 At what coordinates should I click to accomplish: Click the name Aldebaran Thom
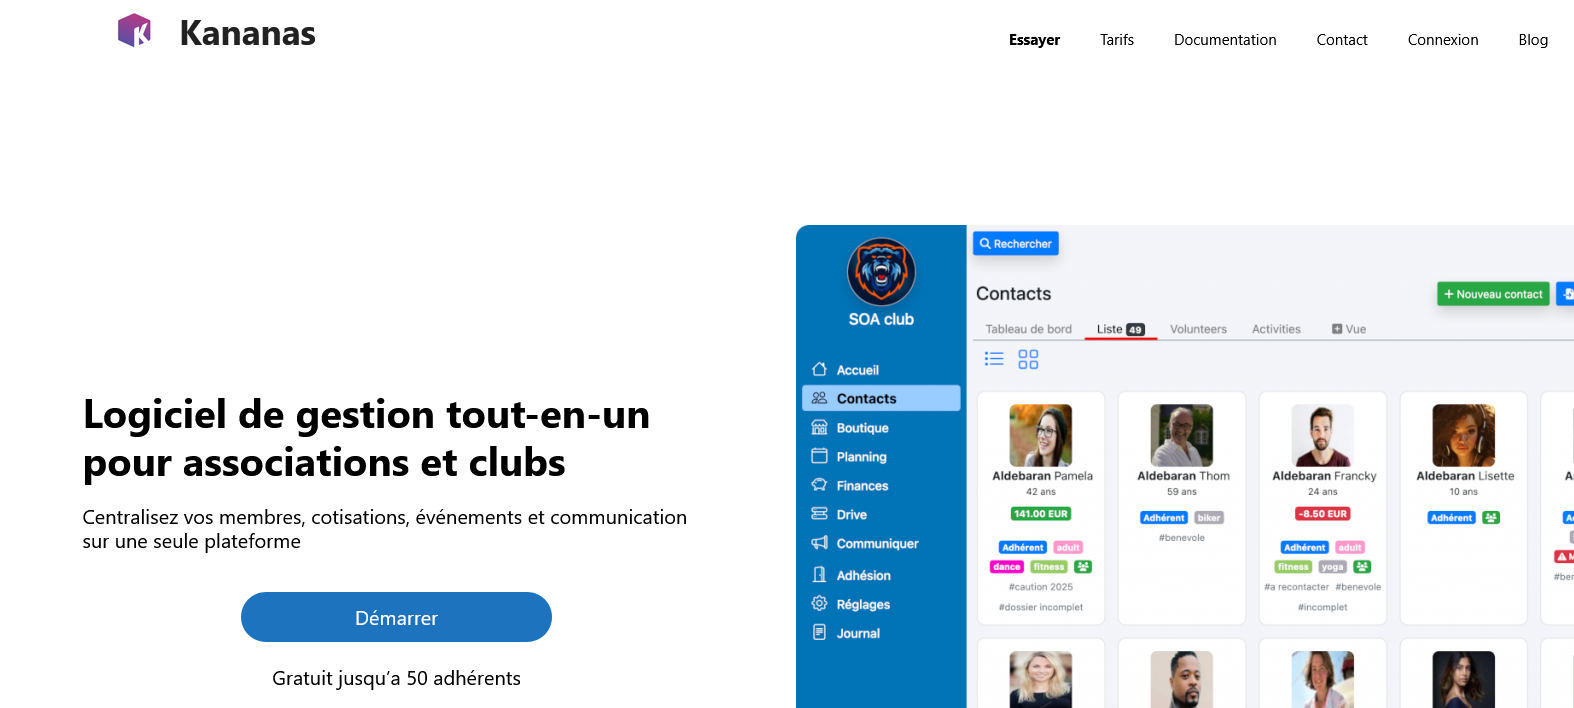click(x=1183, y=476)
